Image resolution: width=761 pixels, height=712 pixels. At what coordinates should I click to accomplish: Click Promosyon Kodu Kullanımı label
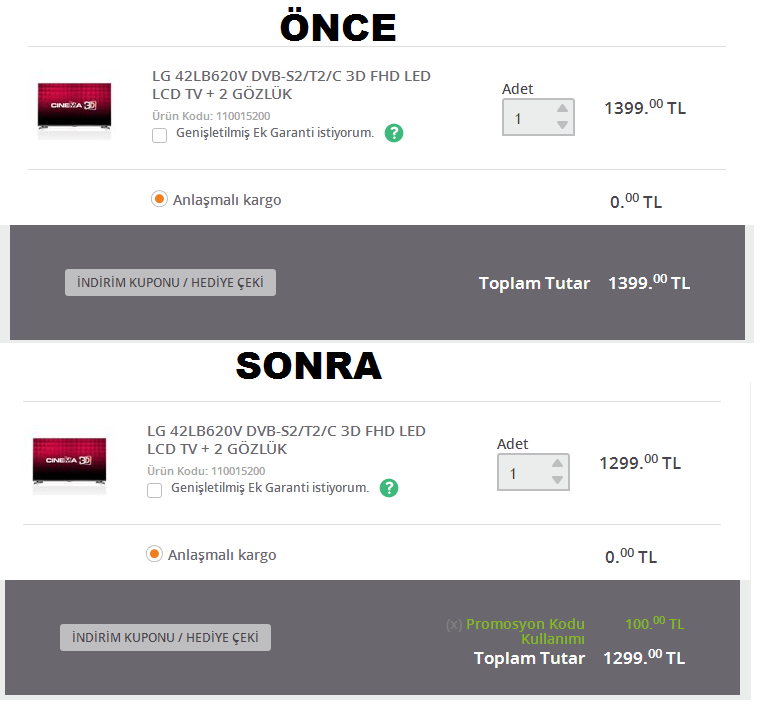click(x=525, y=631)
